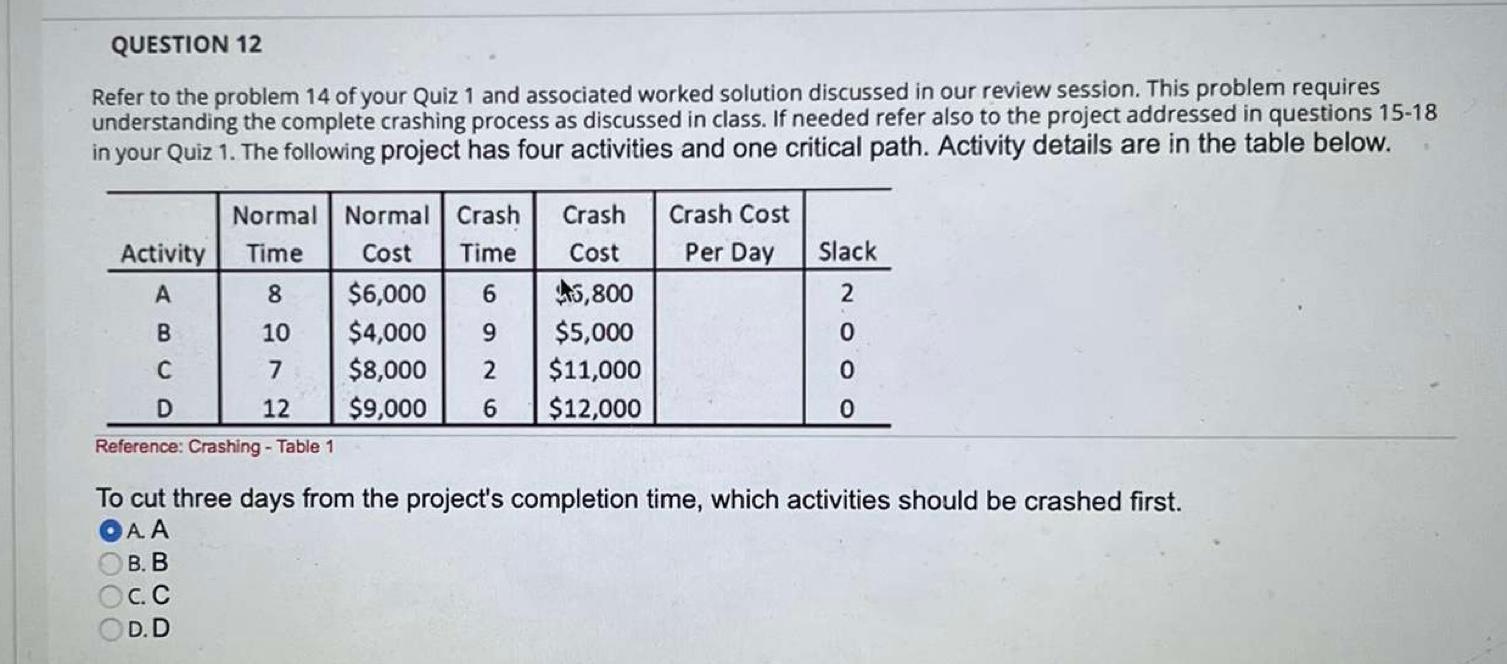The height and width of the screenshot is (664, 1507).
Task: Click the Slack column header
Action: (x=846, y=255)
